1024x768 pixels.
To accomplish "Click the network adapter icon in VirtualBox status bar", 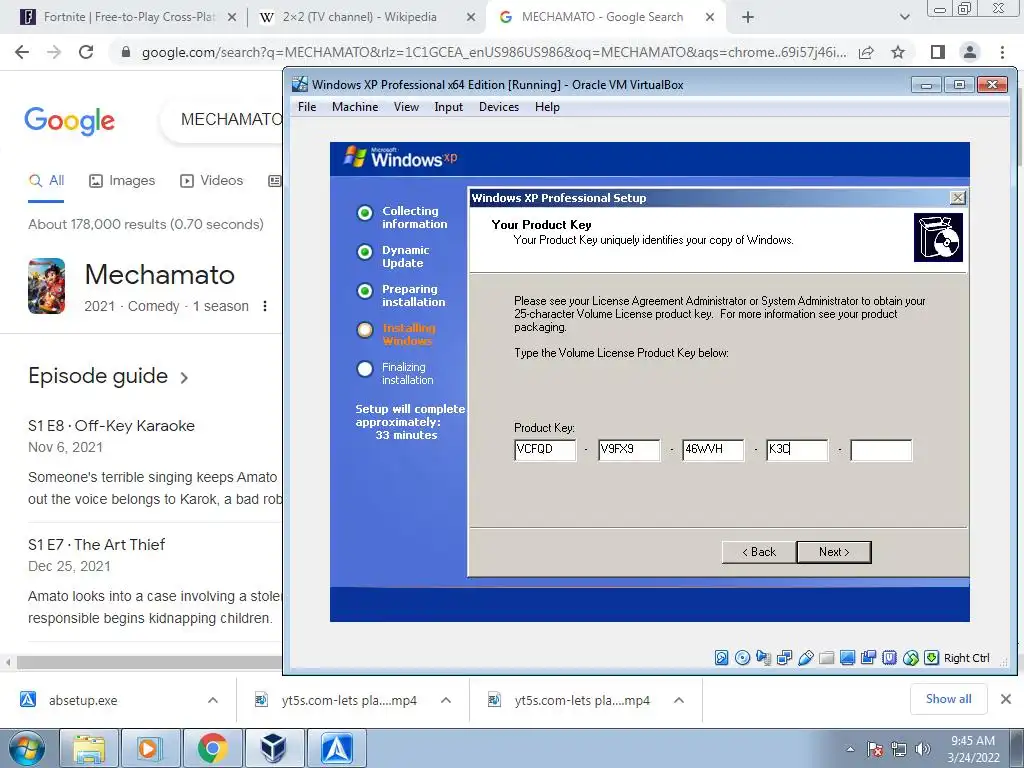I will tap(784, 658).
